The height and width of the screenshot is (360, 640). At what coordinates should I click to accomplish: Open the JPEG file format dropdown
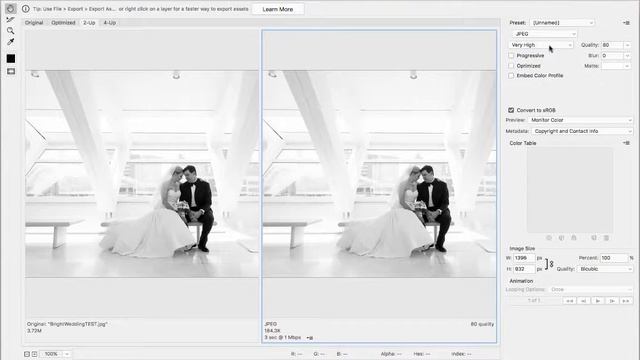pyautogui.click(x=544, y=34)
